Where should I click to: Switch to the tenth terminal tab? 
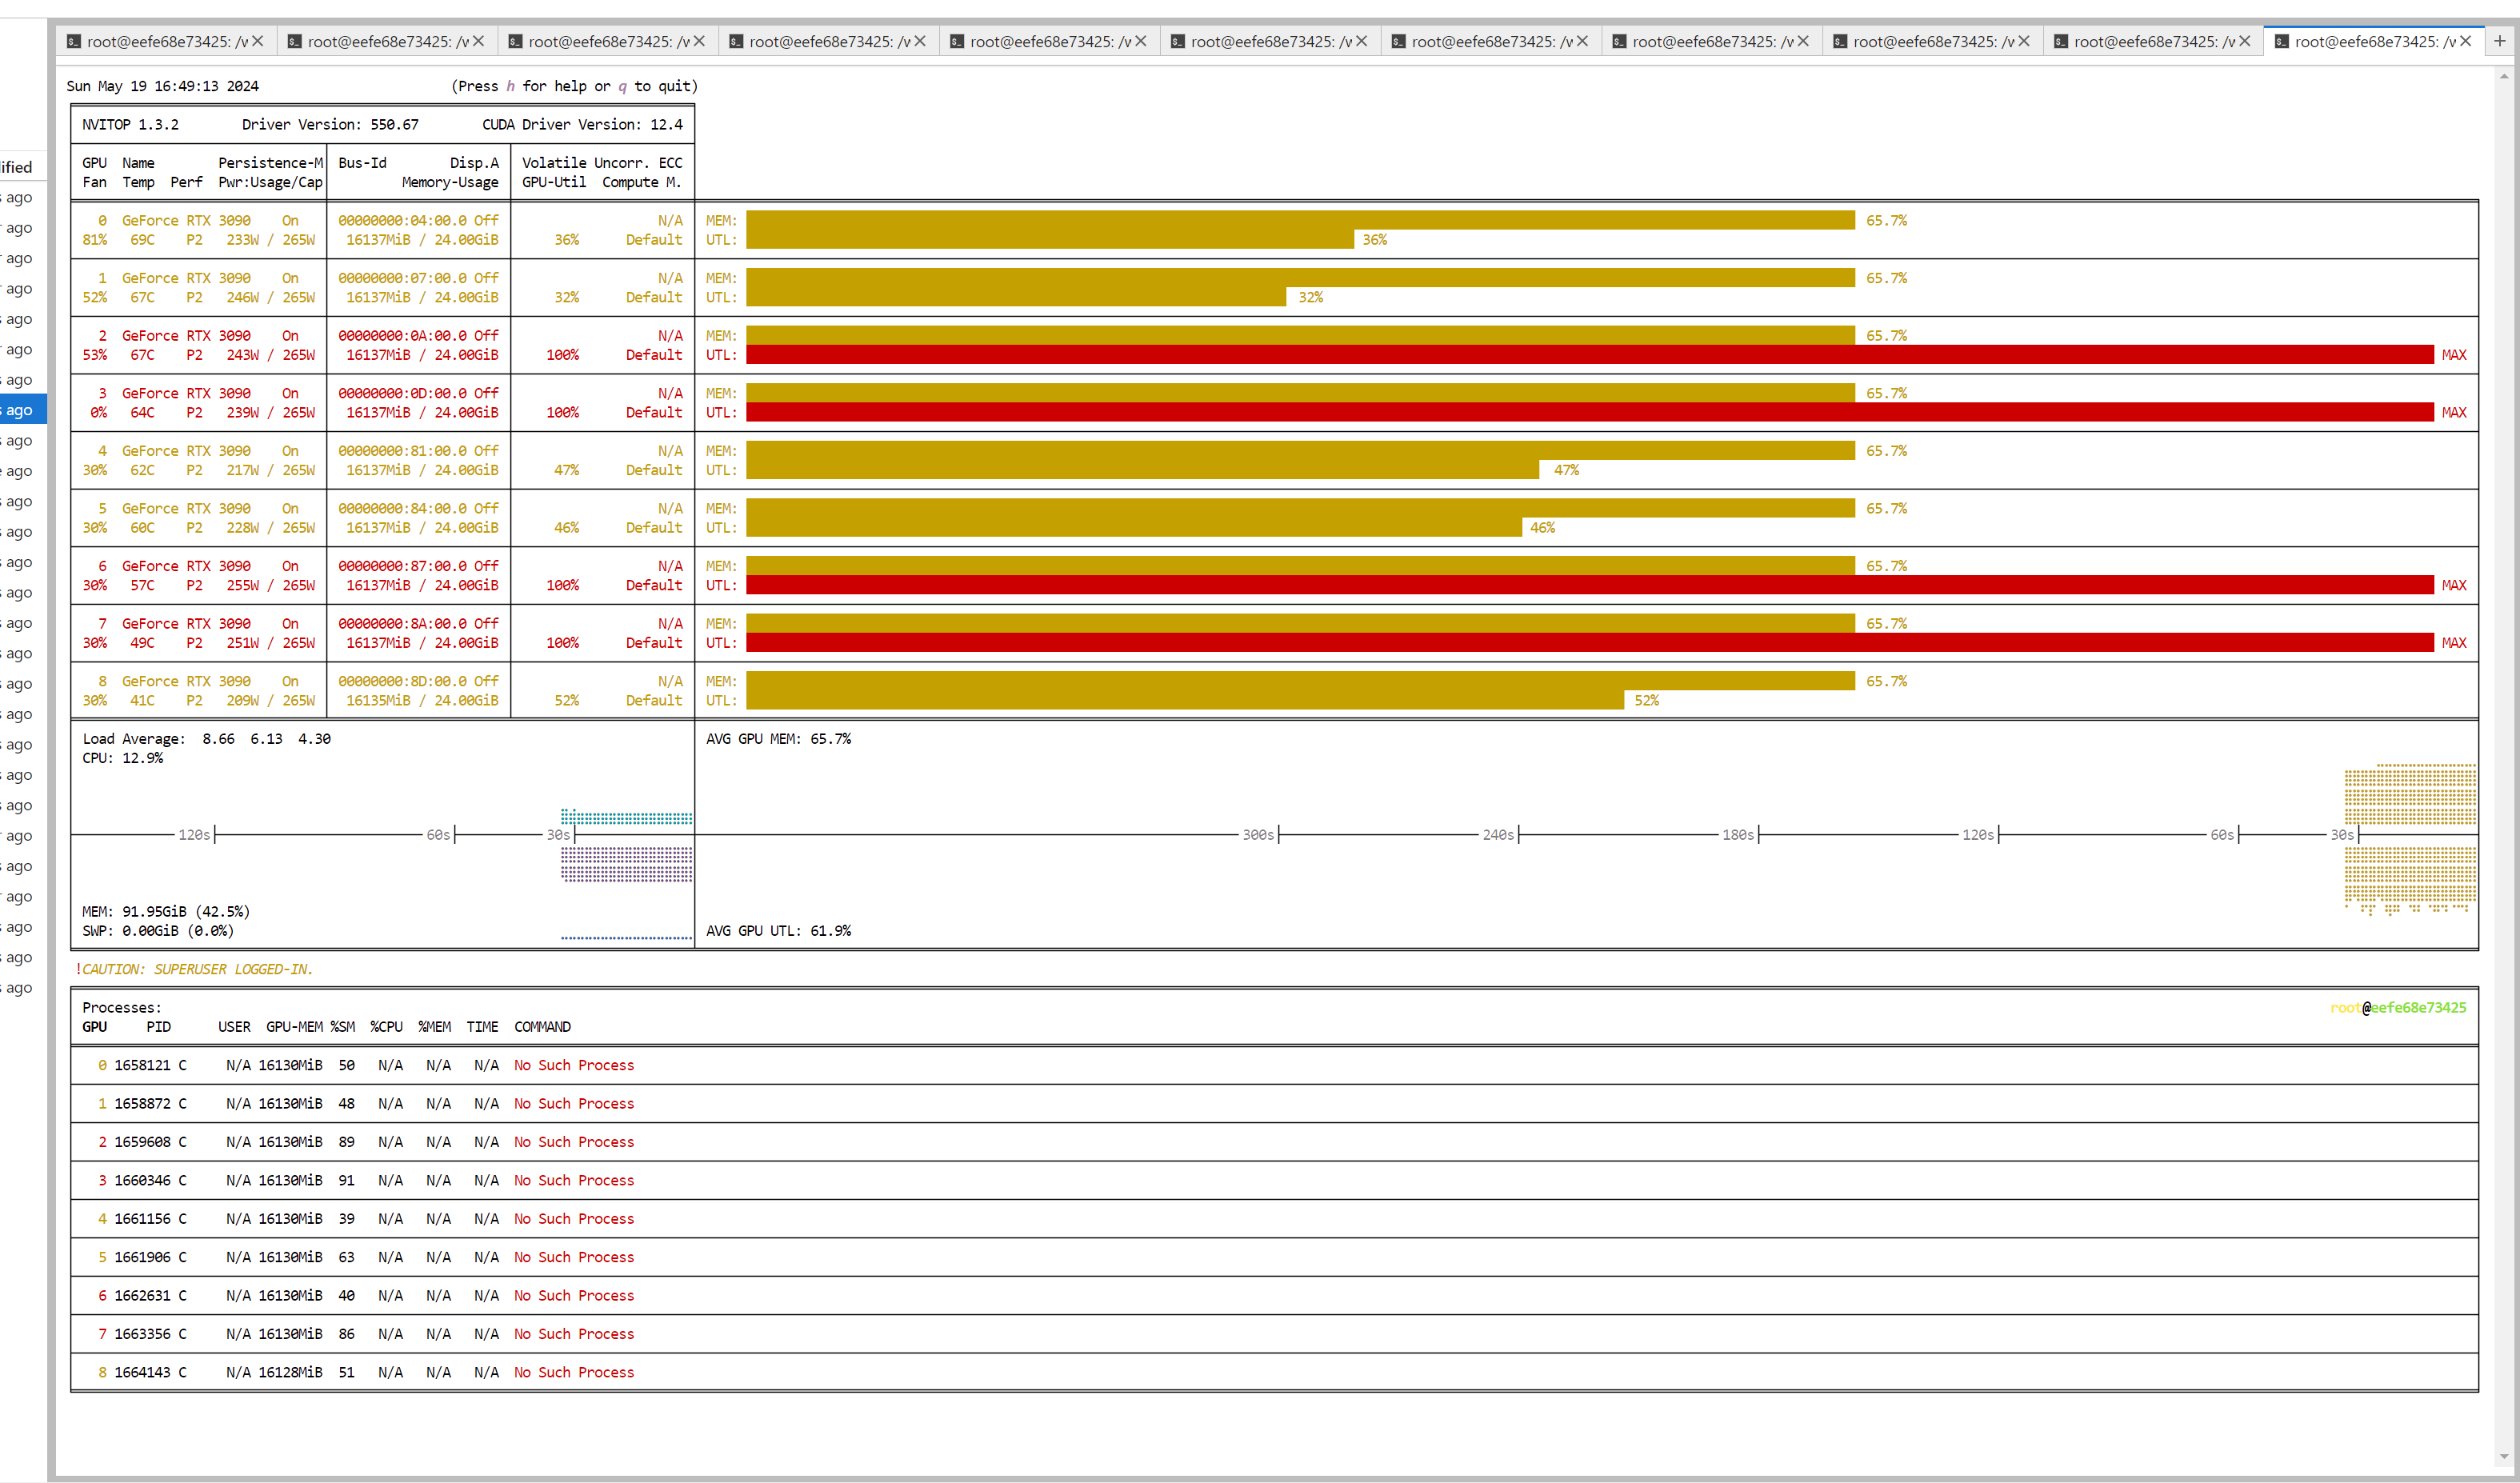pos(2153,42)
